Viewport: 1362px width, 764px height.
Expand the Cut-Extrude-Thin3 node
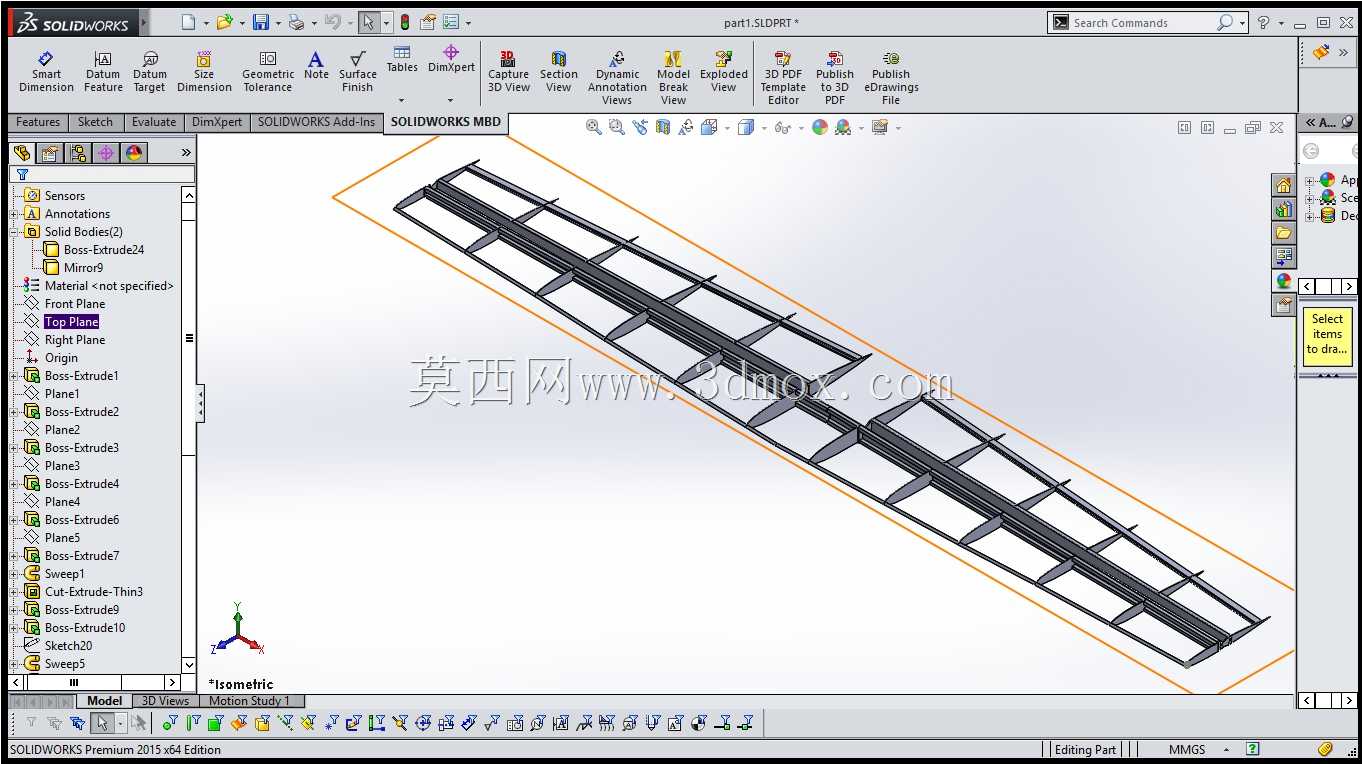[x=14, y=592]
